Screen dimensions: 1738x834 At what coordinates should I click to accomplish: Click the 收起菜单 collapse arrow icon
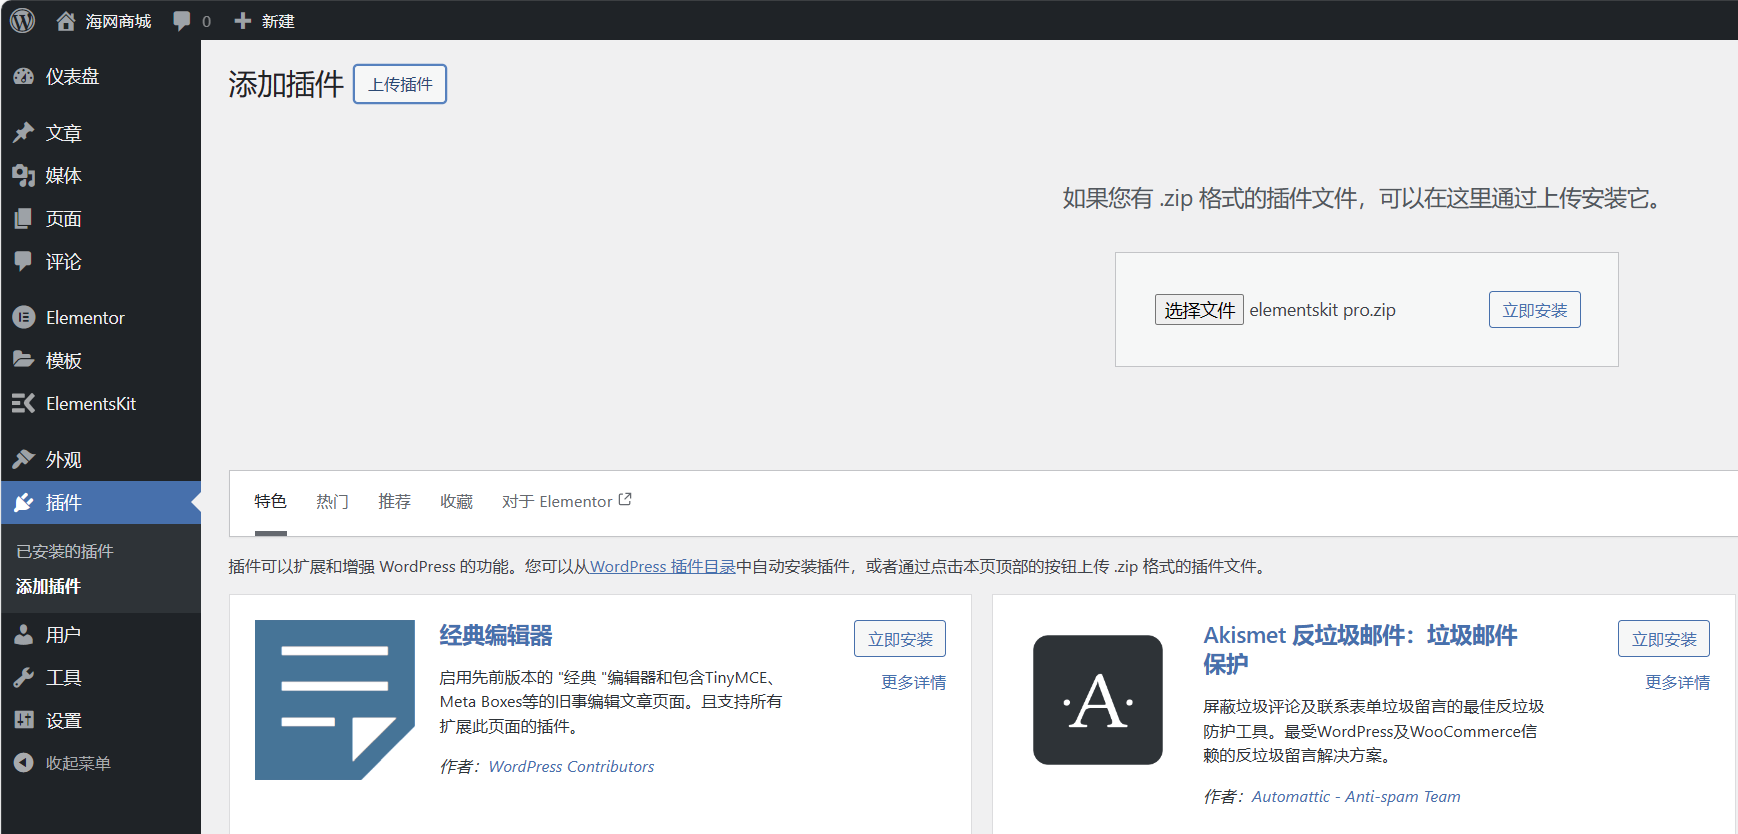click(x=24, y=763)
